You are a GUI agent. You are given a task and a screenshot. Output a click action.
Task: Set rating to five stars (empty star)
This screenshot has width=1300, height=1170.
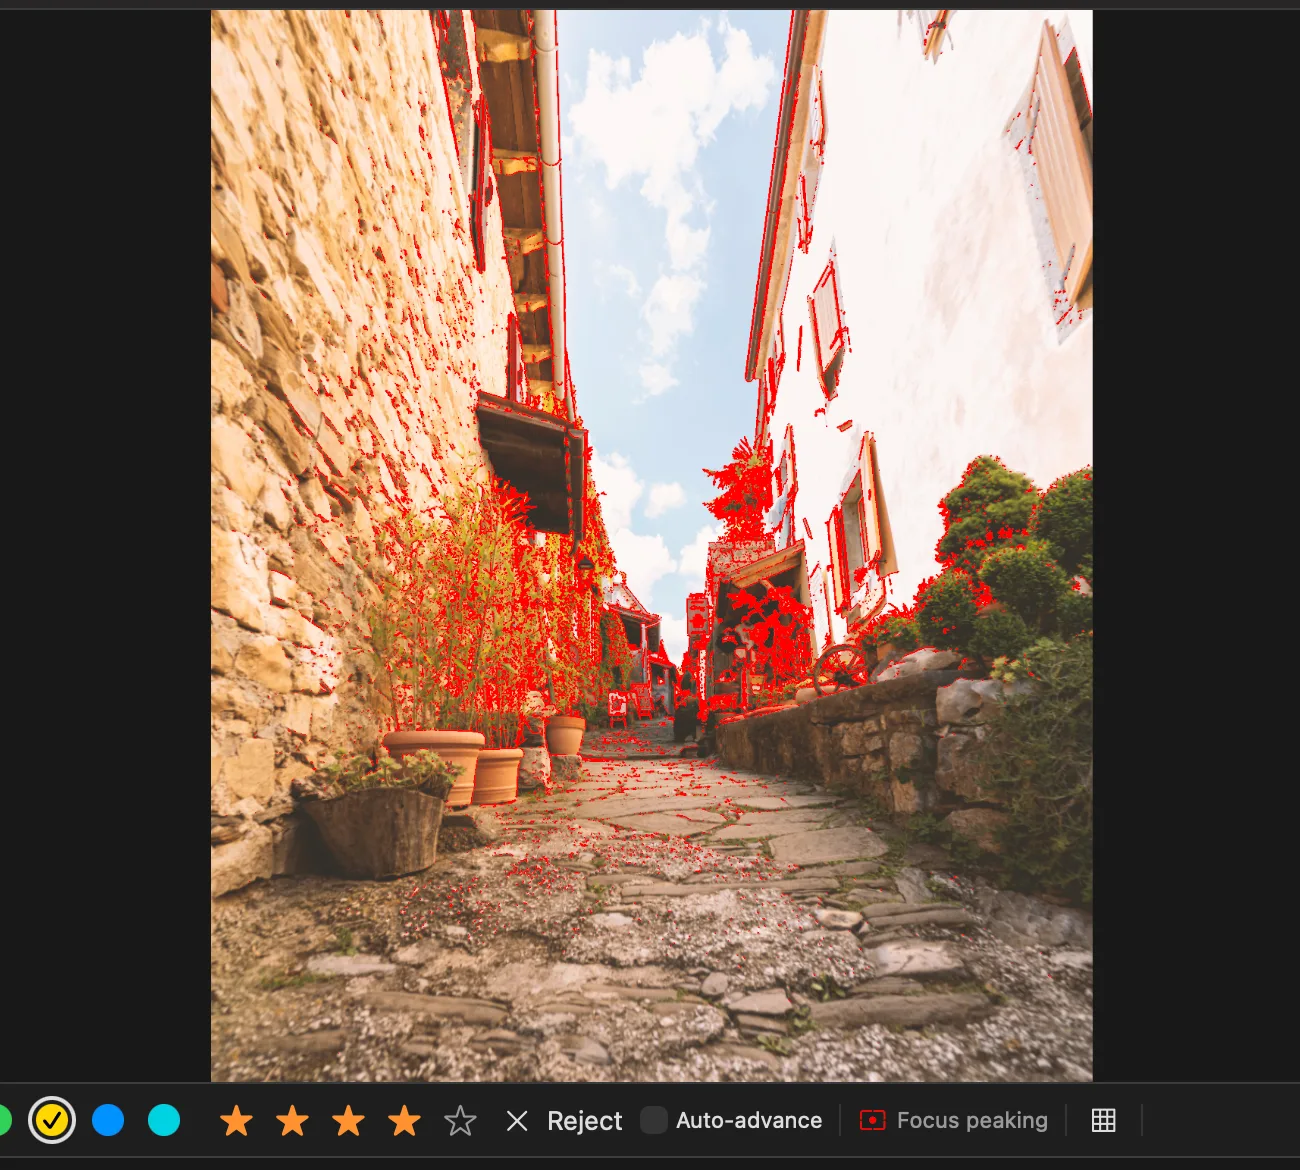460,1121
